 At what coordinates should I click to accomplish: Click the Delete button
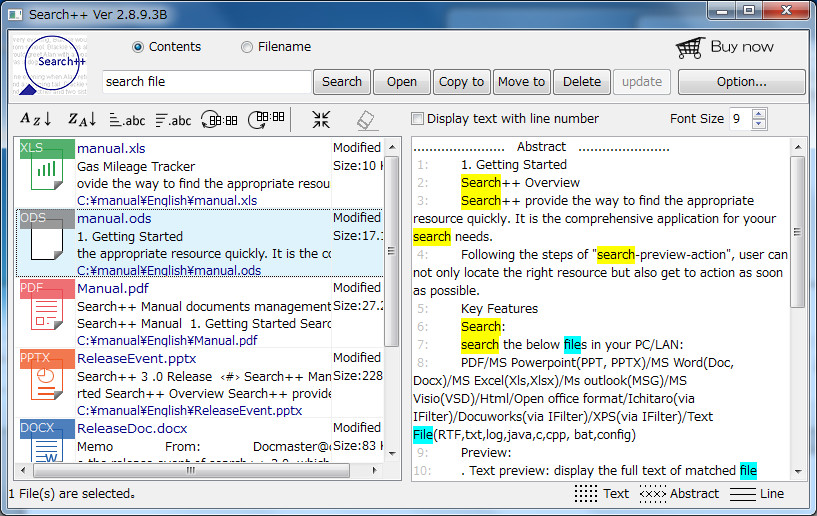[581, 82]
